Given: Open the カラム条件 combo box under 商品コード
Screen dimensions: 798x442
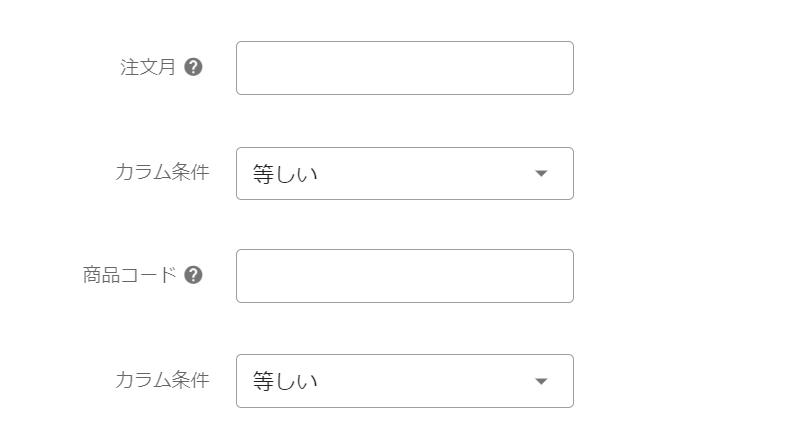Looking at the screenshot, I should click(x=404, y=381).
